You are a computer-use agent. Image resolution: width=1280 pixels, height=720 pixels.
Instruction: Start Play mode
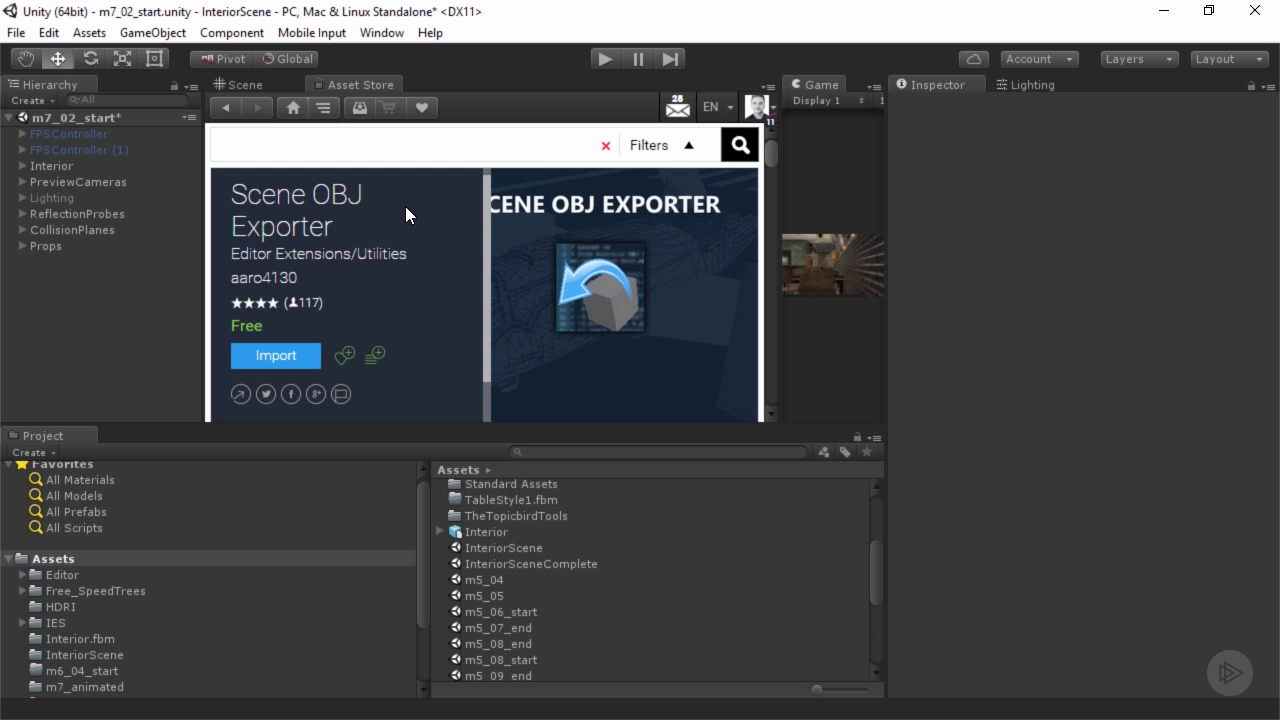tap(605, 59)
